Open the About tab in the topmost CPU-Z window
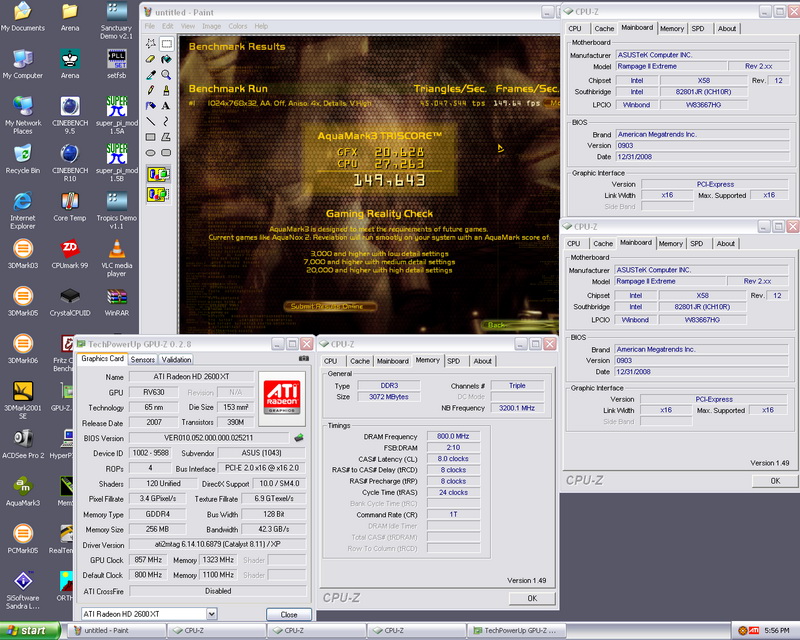Image resolution: width=800 pixels, height=640 pixels. point(727,29)
